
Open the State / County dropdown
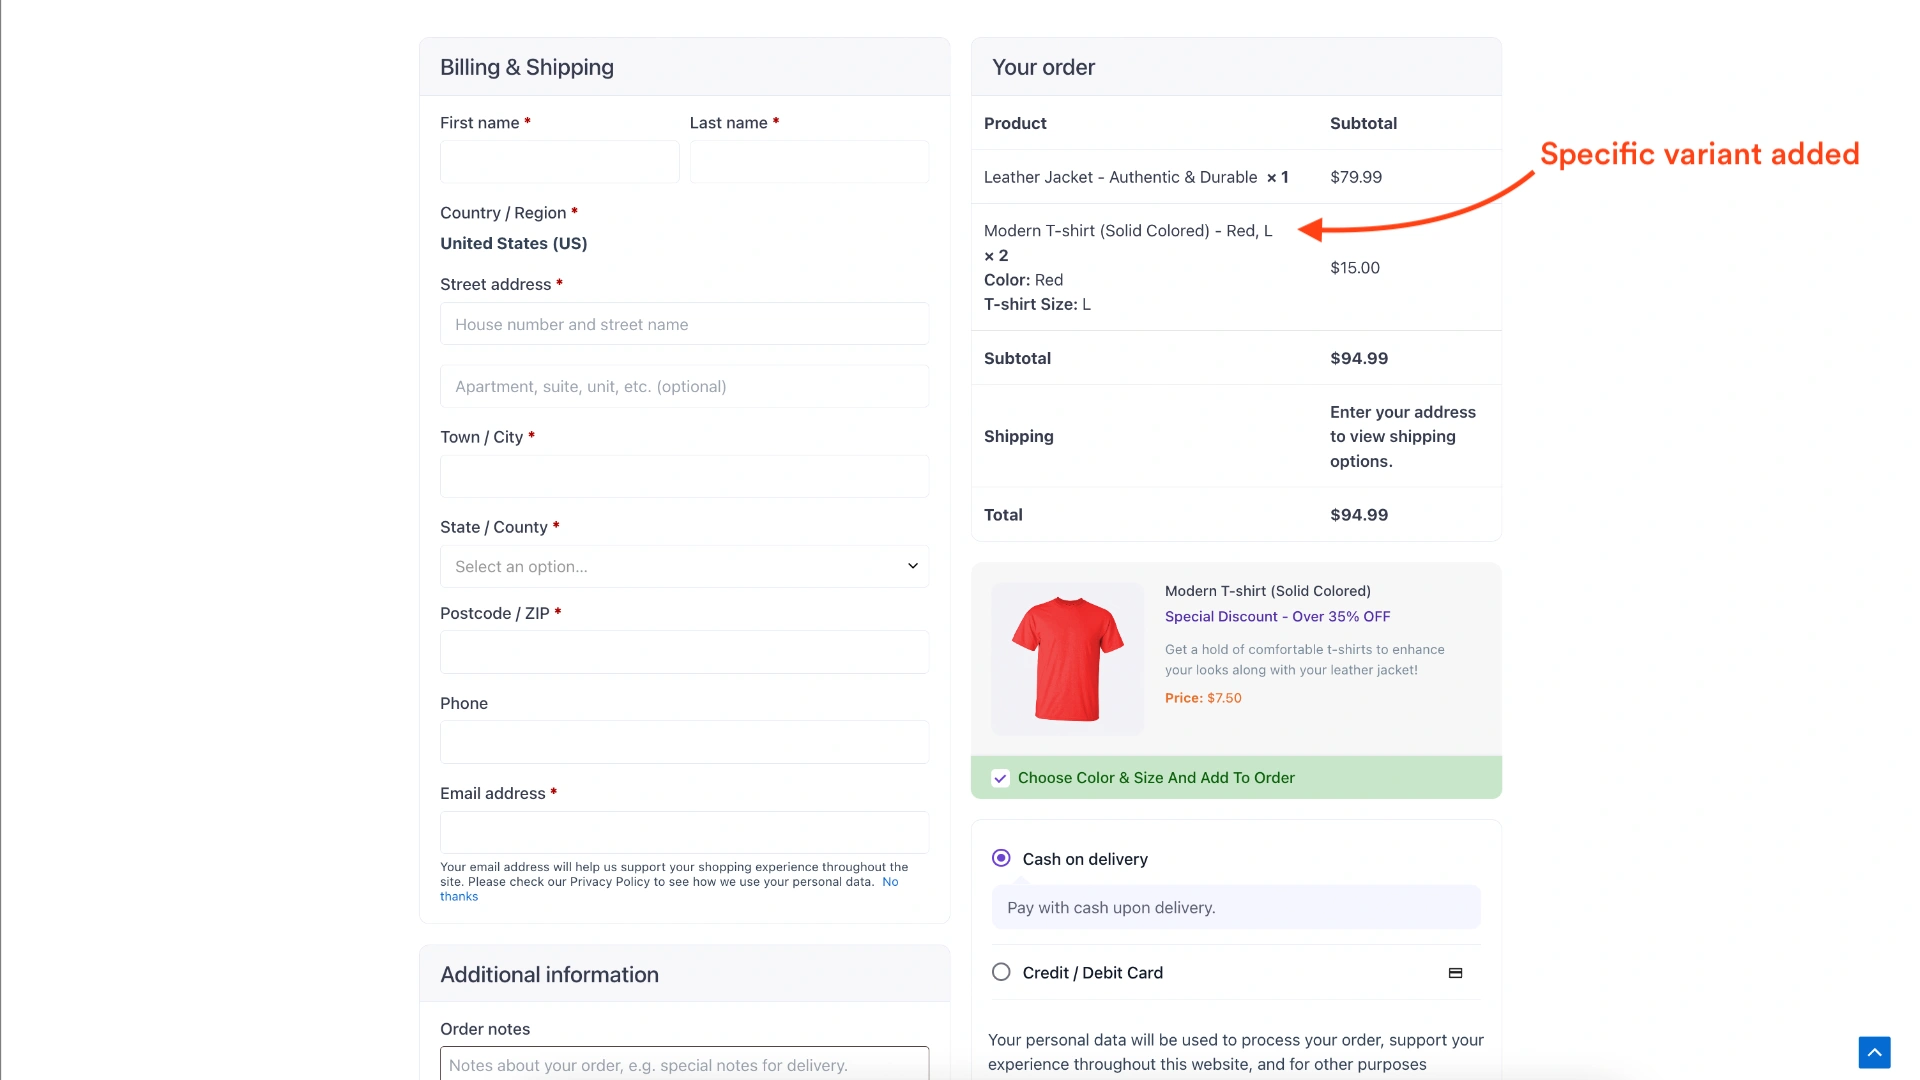(x=684, y=566)
